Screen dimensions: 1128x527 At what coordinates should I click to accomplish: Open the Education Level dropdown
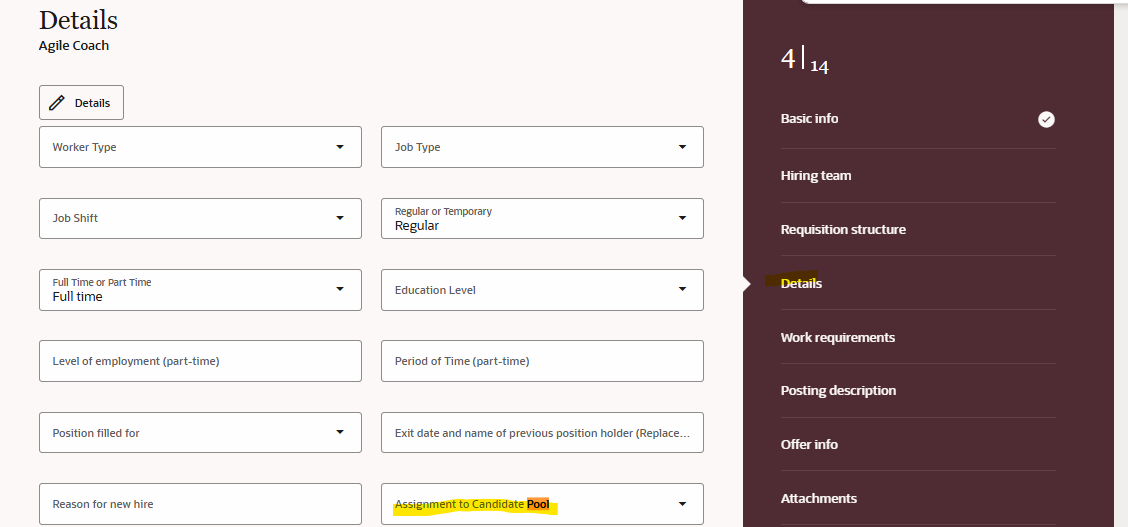pos(542,290)
